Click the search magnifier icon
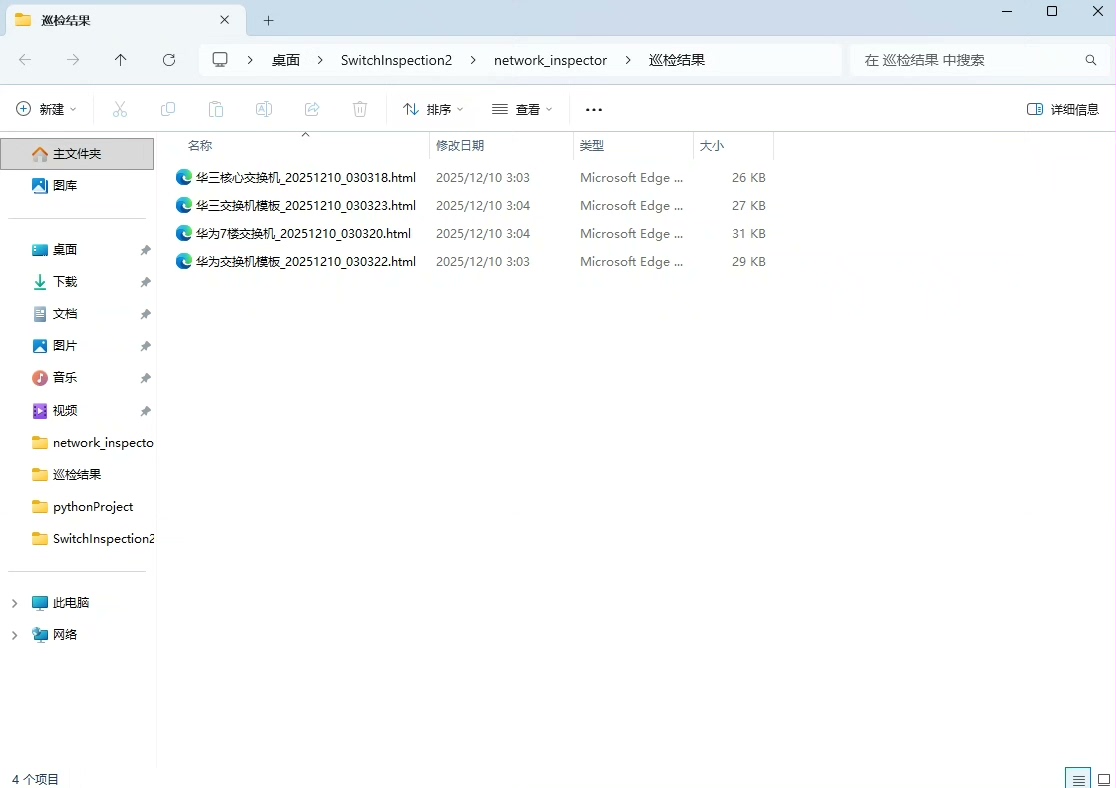The height and width of the screenshot is (788, 1116). (x=1090, y=60)
